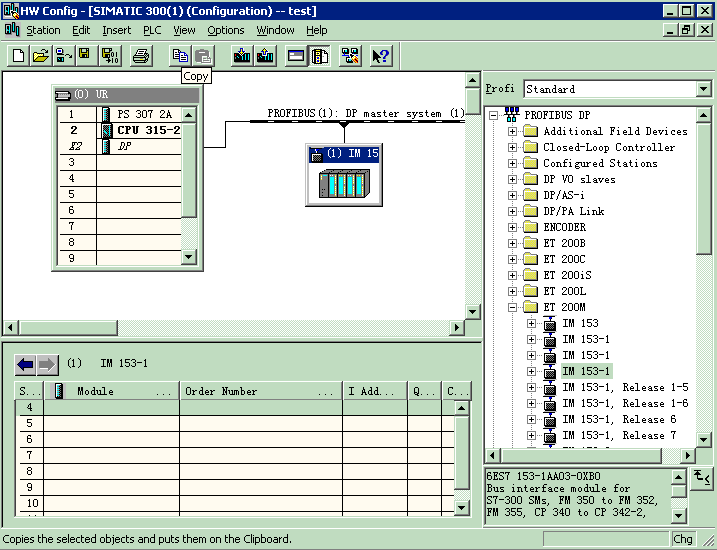Click the catalog tree scroll down arrow
The image size is (717, 550).
point(703,439)
